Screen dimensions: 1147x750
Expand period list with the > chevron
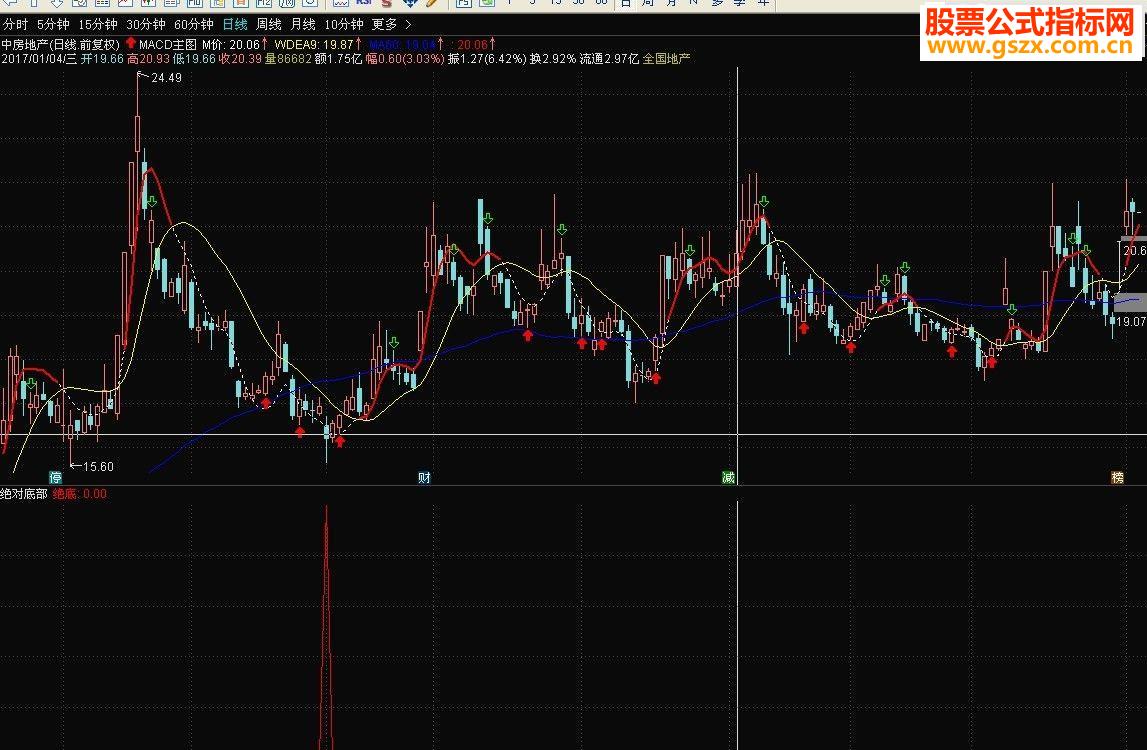tap(408, 25)
